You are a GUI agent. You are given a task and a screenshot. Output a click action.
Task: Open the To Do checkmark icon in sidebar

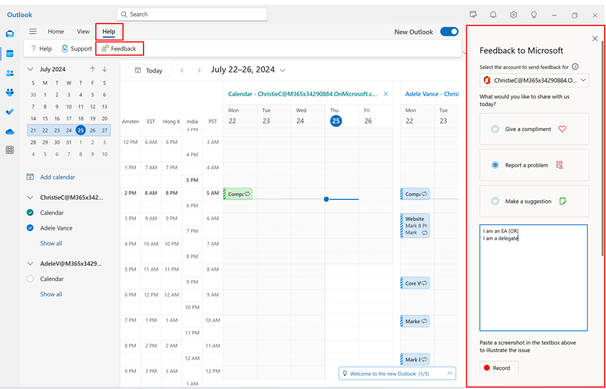[x=10, y=112]
